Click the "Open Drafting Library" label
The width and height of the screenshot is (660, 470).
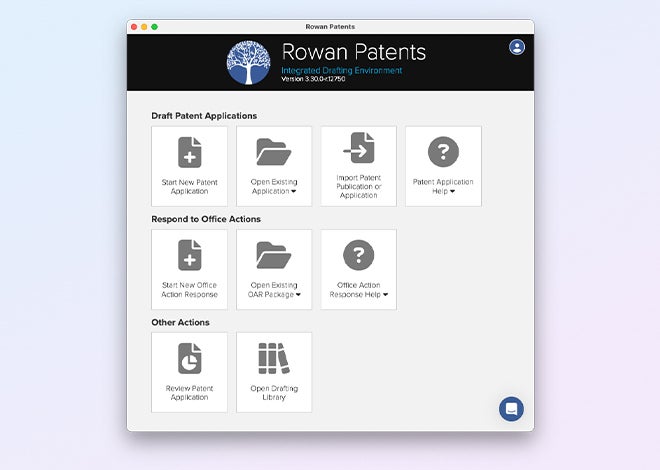point(274,393)
